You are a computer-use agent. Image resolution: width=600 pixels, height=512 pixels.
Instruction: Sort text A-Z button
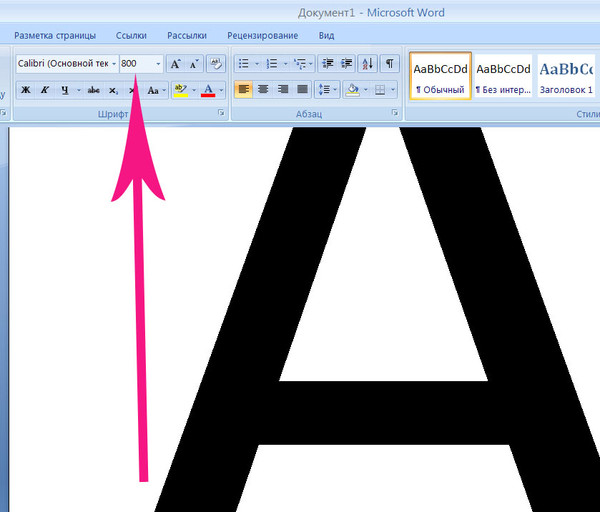point(368,64)
